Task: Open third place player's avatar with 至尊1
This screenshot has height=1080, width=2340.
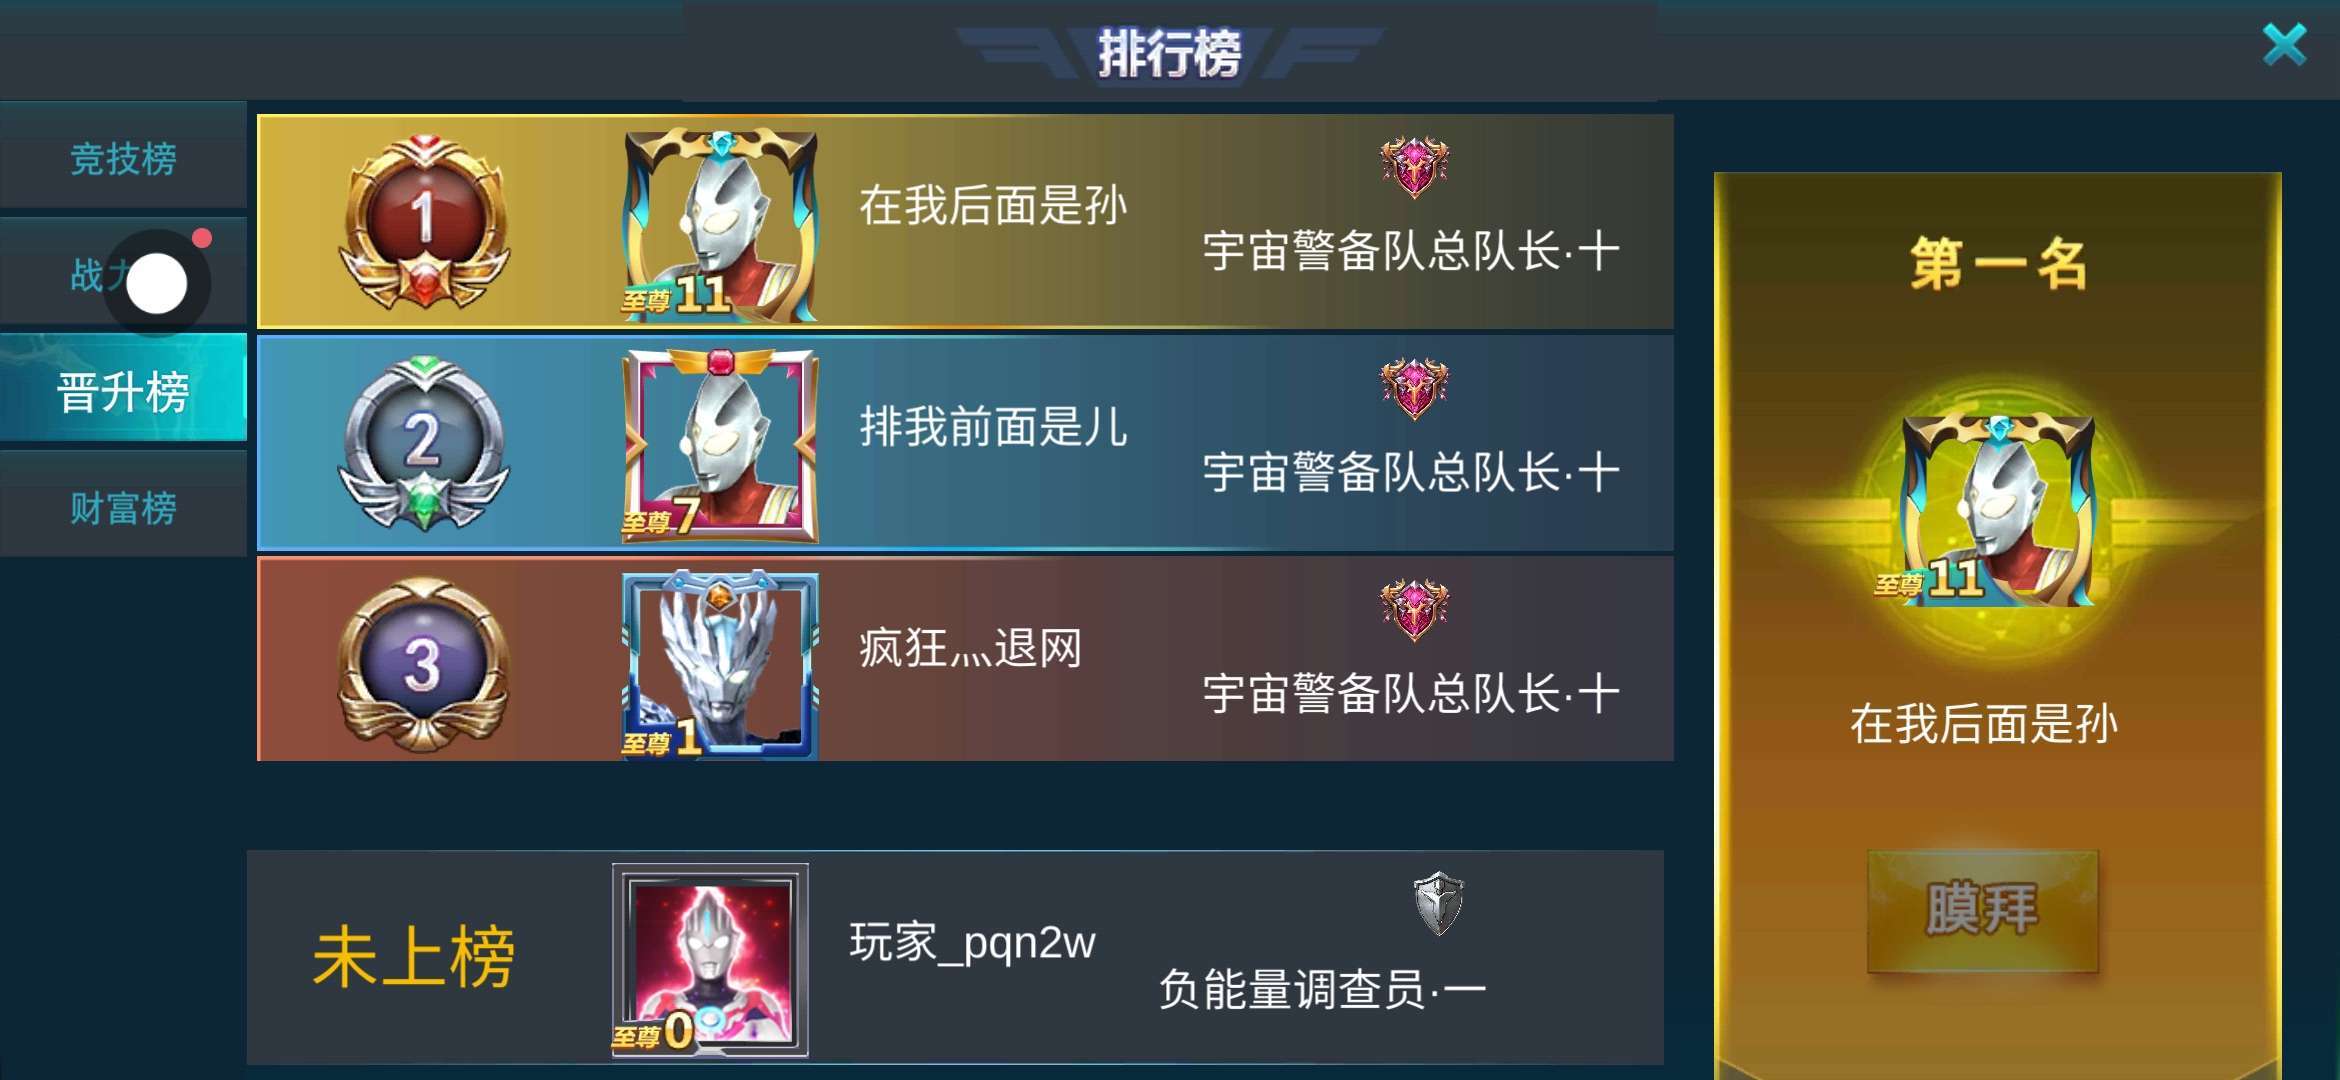Action: point(719,666)
